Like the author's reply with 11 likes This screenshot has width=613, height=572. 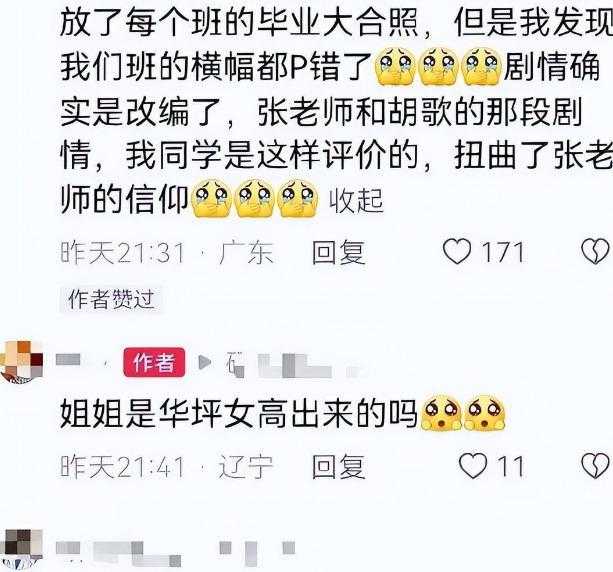[x=473, y=466]
